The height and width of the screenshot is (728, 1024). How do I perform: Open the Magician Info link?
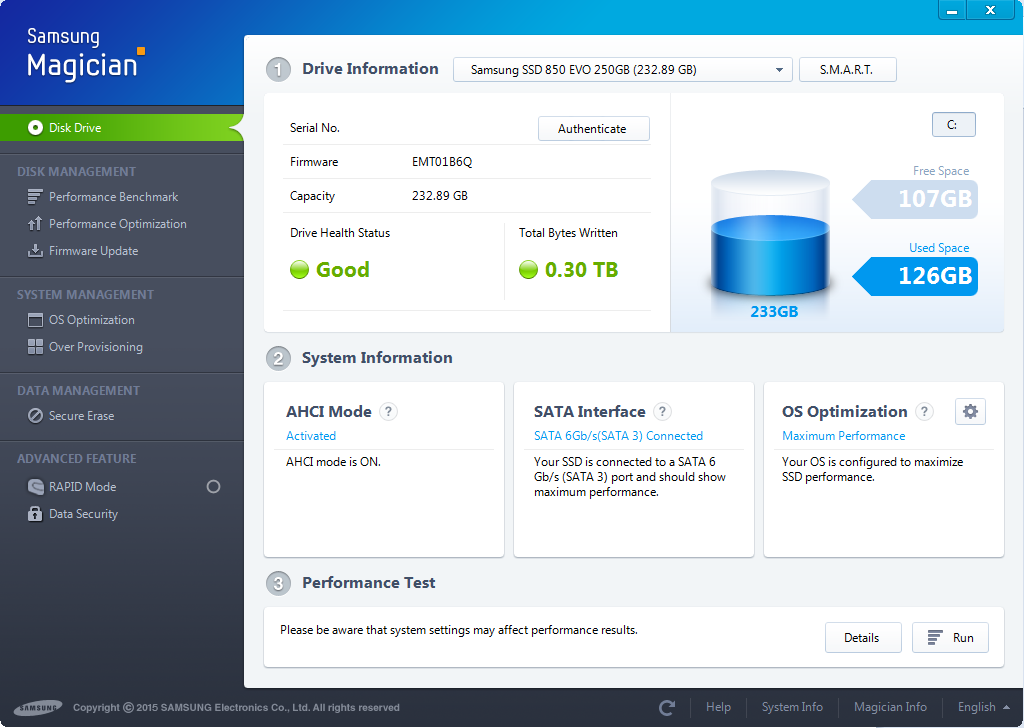890,707
